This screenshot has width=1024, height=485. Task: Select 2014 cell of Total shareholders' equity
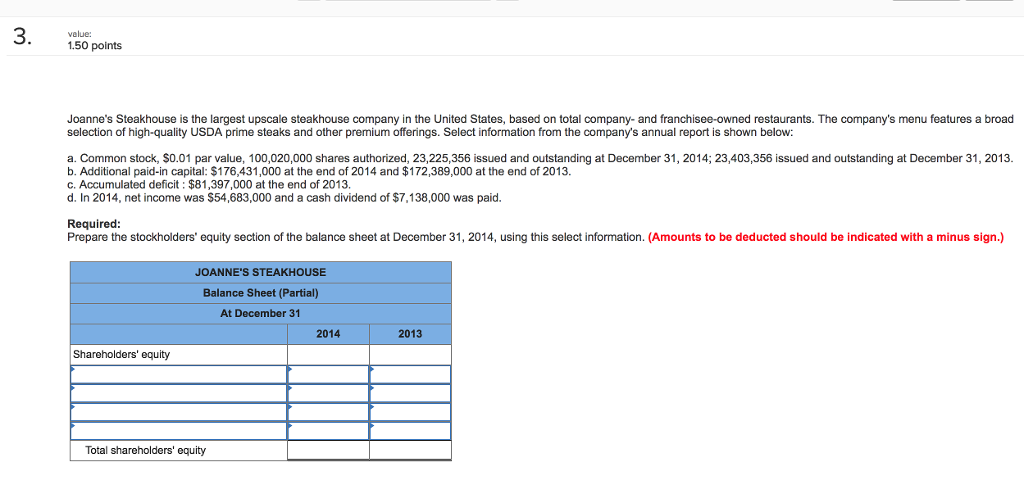(328, 450)
